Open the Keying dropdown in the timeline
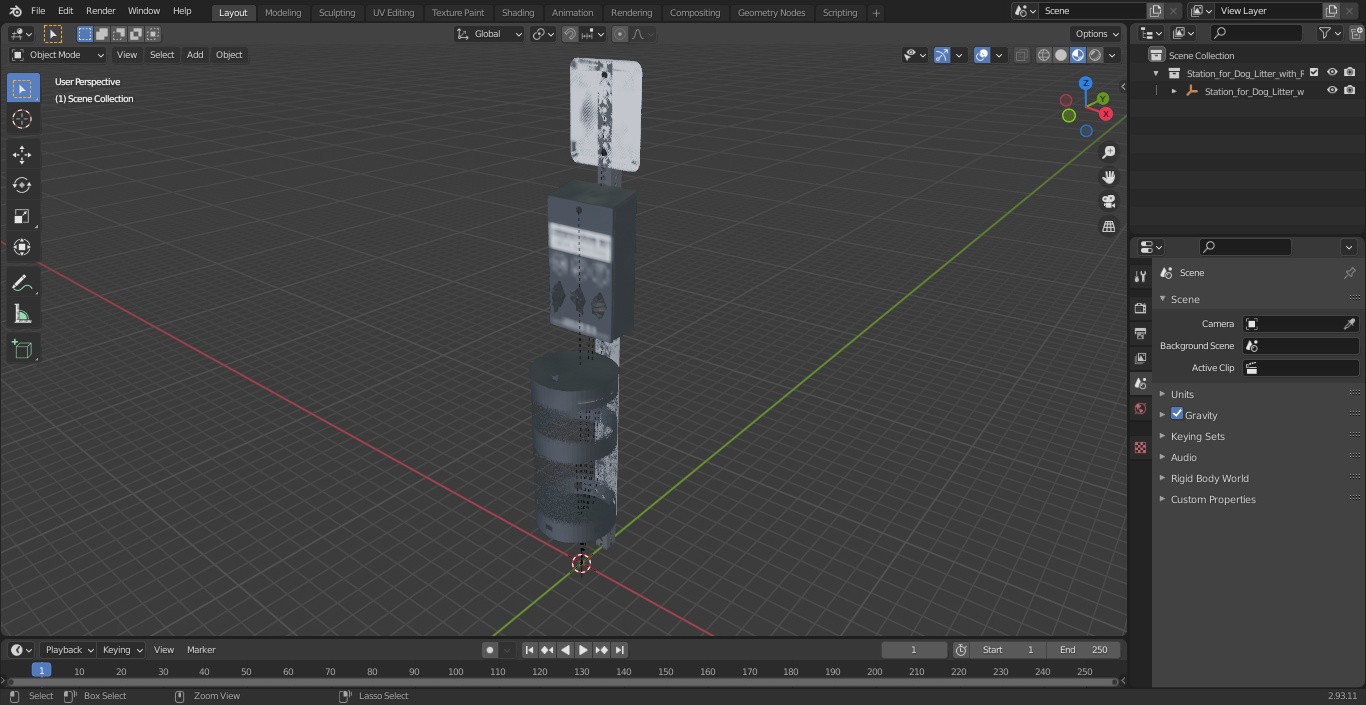1366x705 pixels. [122, 650]
